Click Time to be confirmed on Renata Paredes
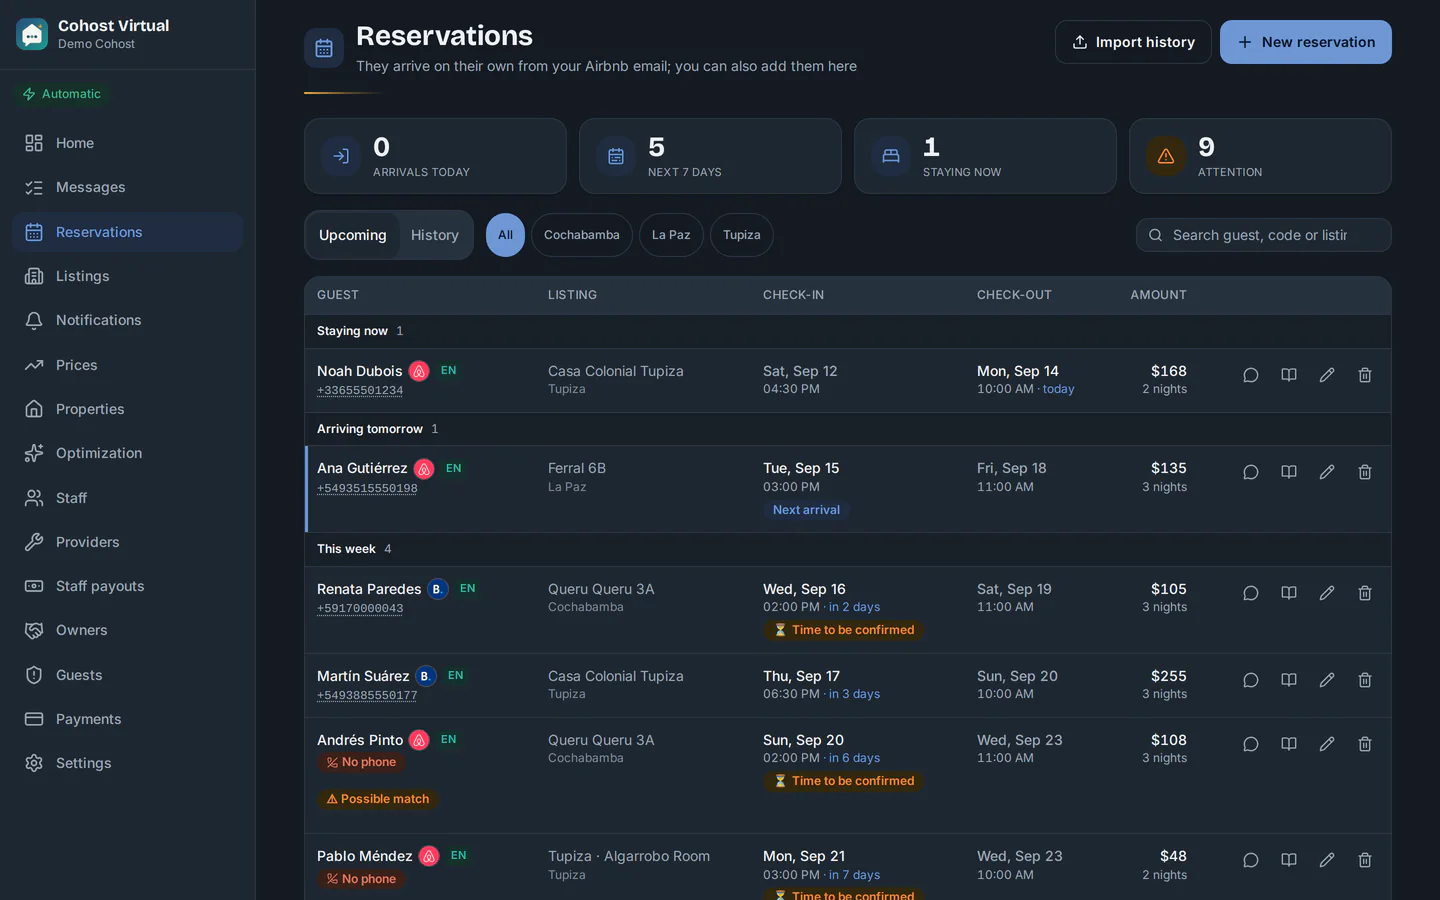Screen dimensions: 1440x900 click(x=844, y=630)
